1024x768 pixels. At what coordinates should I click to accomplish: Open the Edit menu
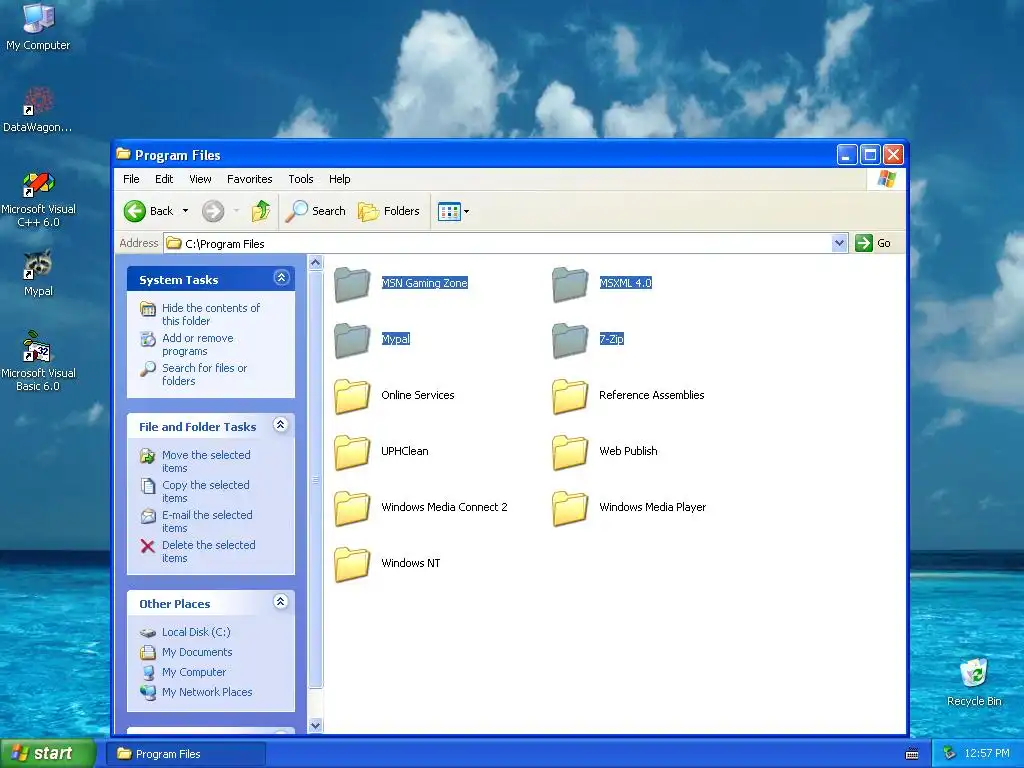click(164, 179)
